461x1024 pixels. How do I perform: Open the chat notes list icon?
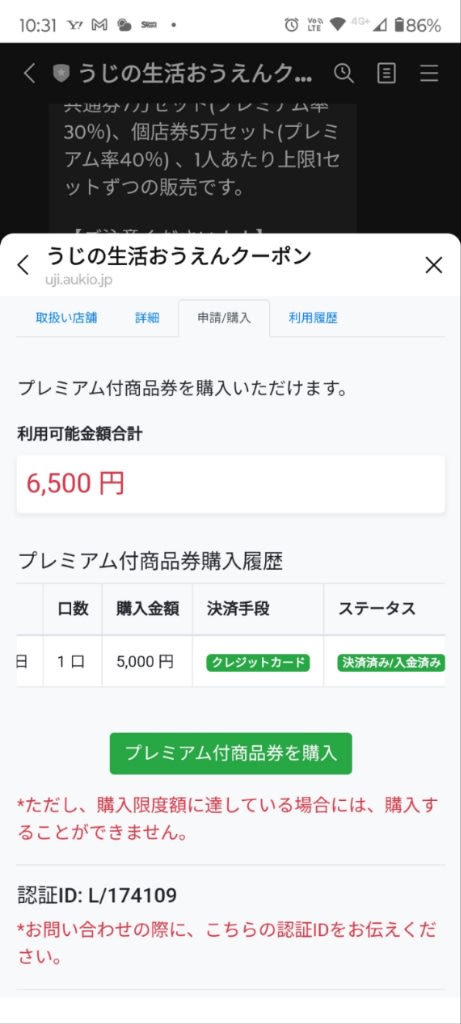(387, 74)
